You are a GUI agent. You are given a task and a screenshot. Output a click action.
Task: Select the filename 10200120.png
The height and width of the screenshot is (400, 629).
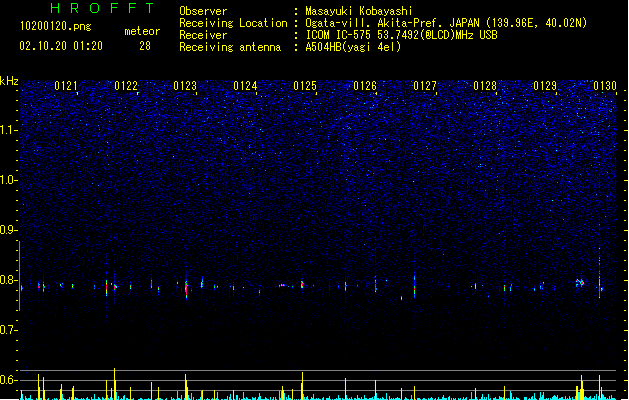55,26
